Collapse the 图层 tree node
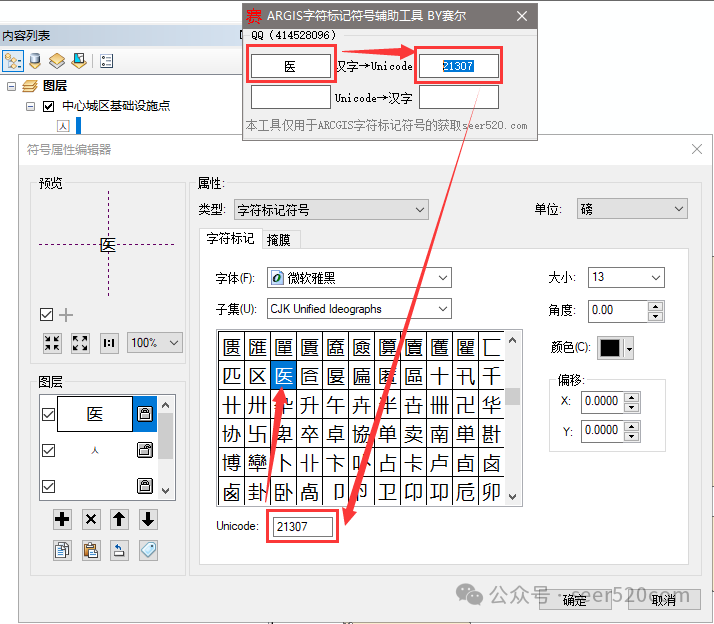The height and width of the screenshot is (624, 714). pos(12,86)
